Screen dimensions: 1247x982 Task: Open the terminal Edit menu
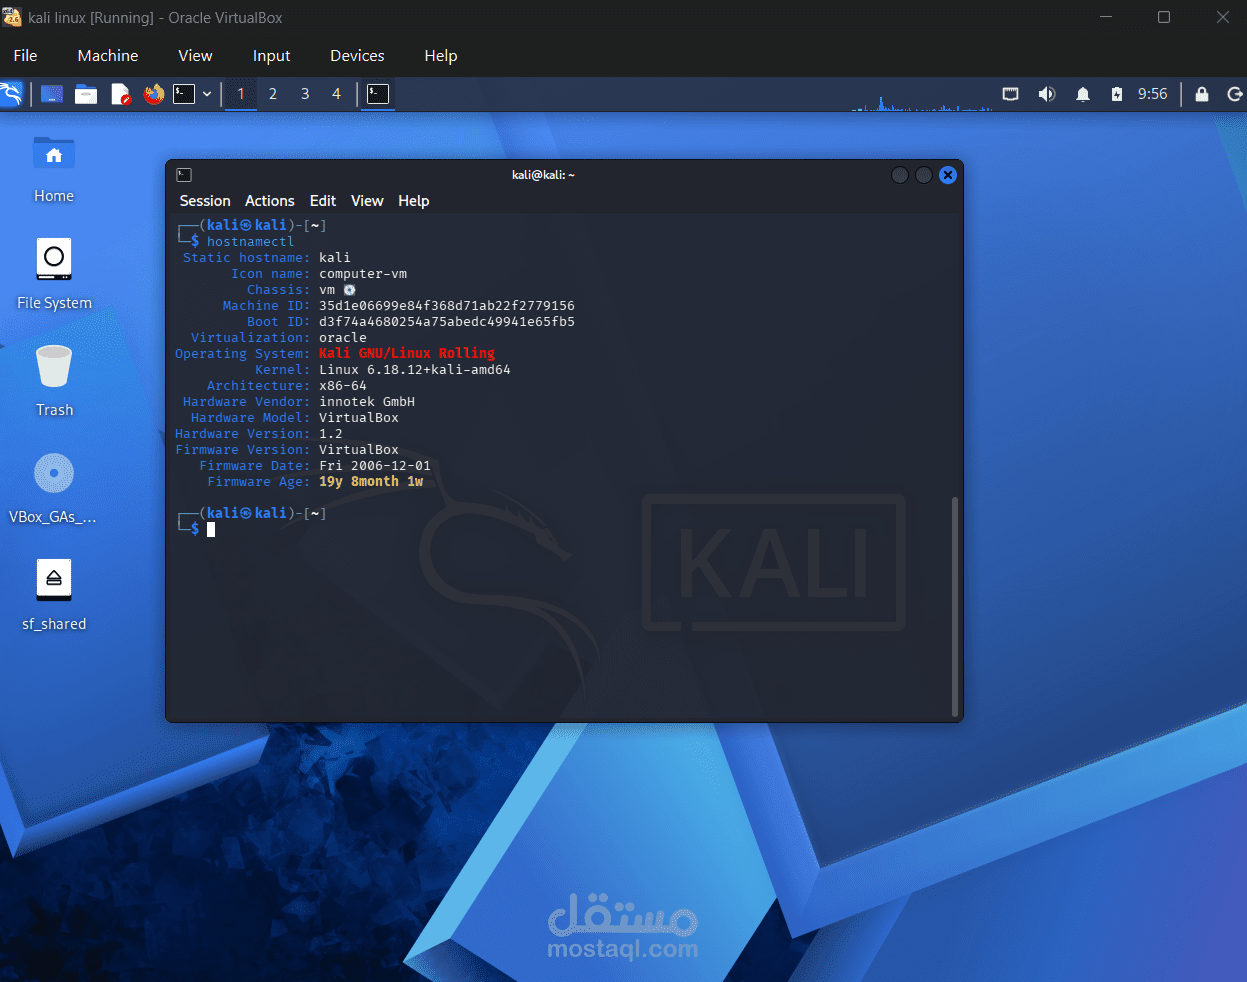pyautogui.click(x=323, y=201)
